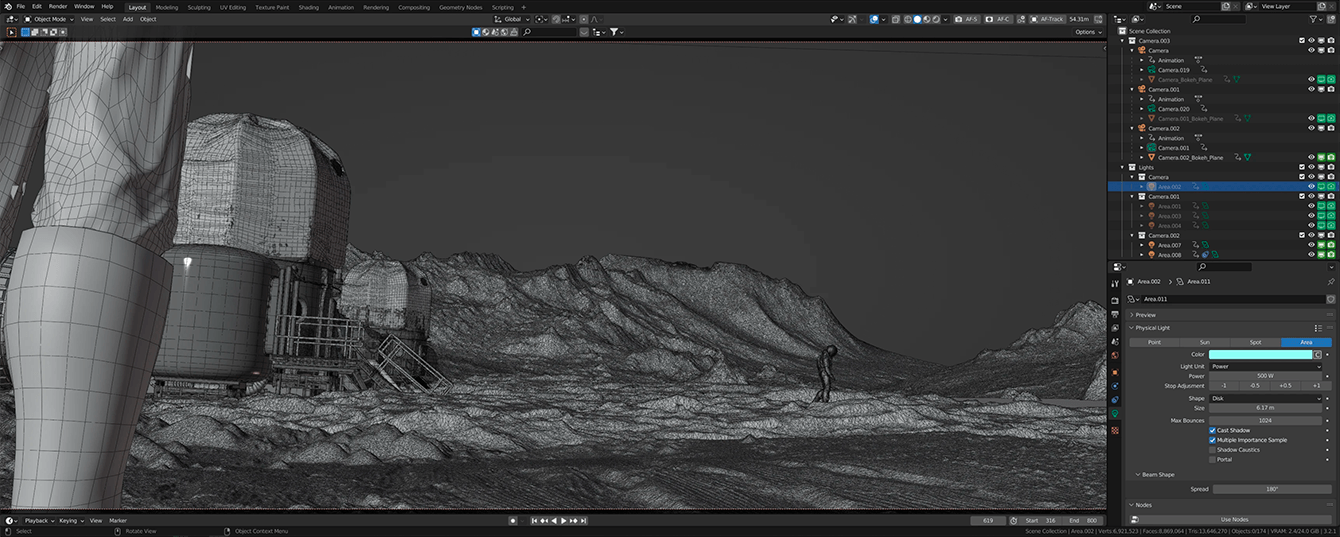This screenshot has height=537, width=1340.
Task: Click the cyan light Color swatch
Action: coord(1260,354)
